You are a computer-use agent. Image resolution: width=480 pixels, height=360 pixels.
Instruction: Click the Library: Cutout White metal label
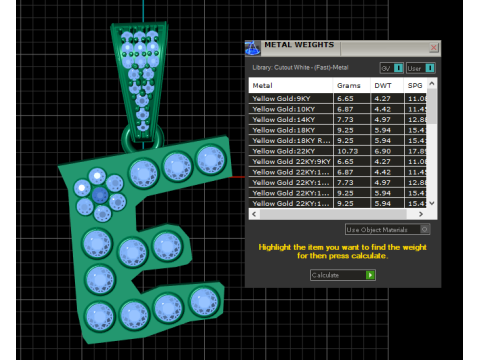[x=300, y=68]
